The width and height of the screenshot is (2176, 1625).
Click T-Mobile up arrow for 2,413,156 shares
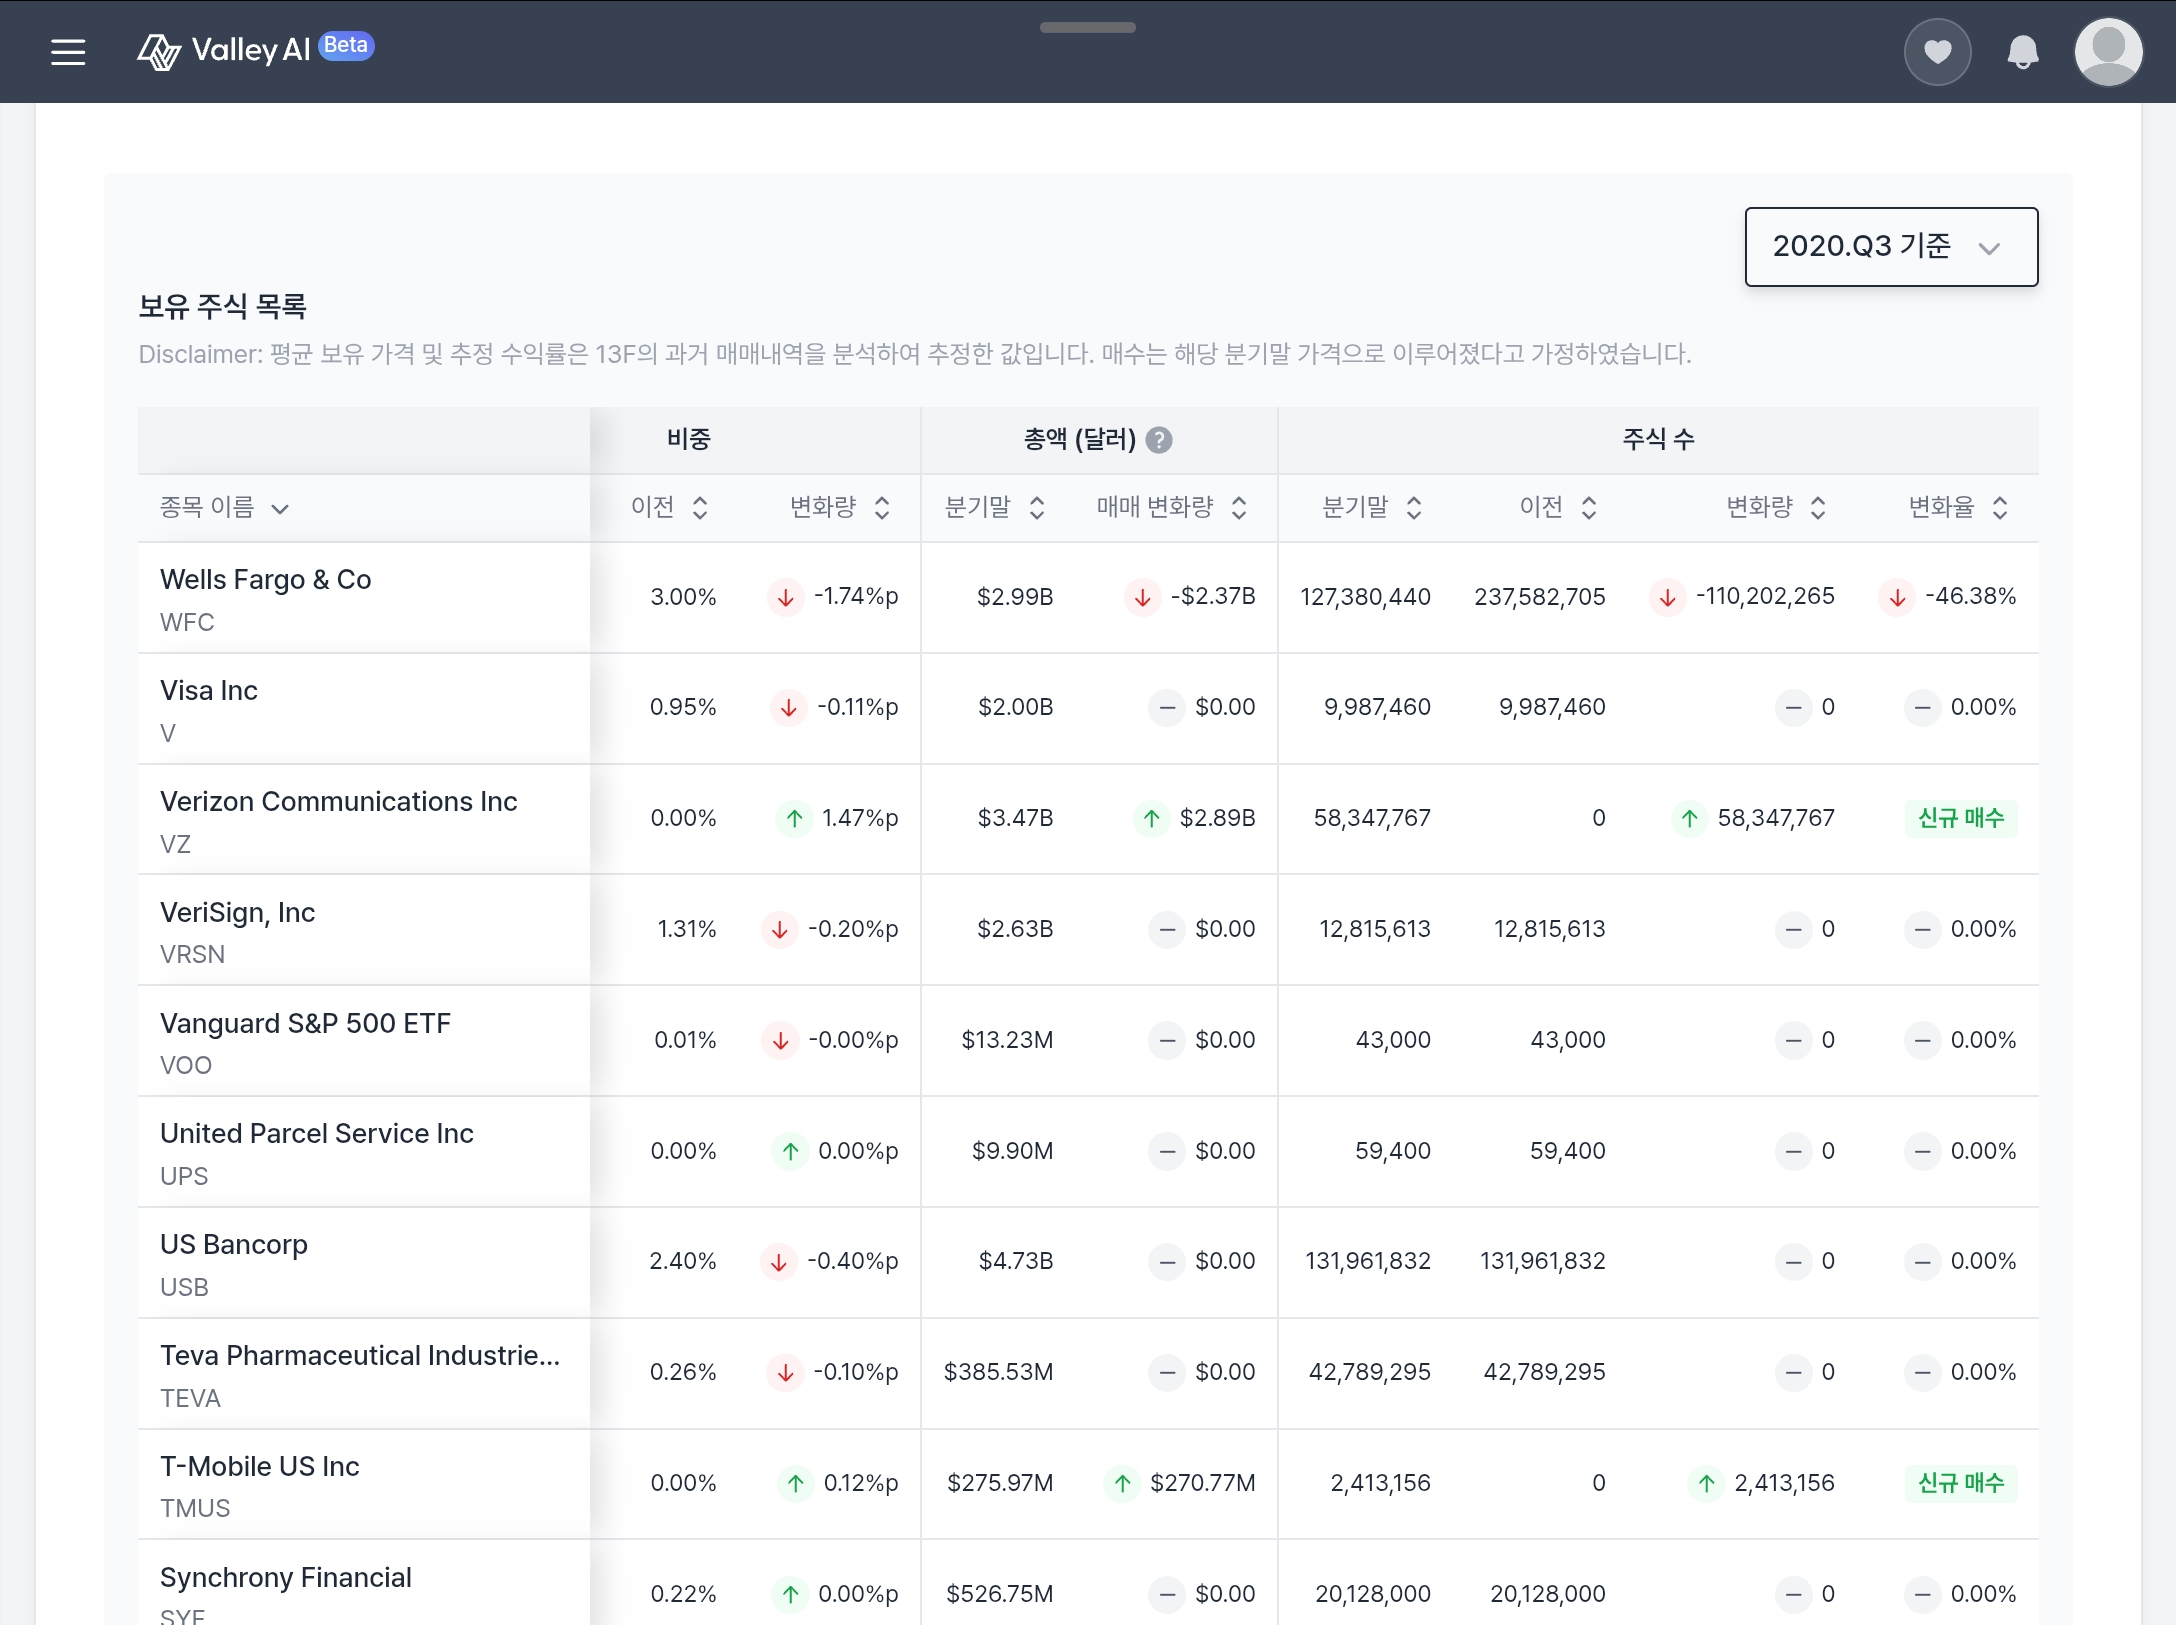point(1707,1484)
